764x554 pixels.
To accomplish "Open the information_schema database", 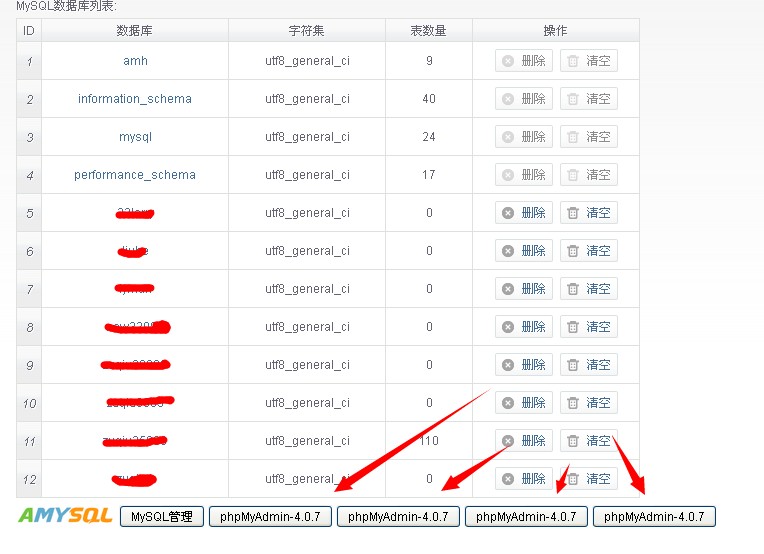I will 135,99.
